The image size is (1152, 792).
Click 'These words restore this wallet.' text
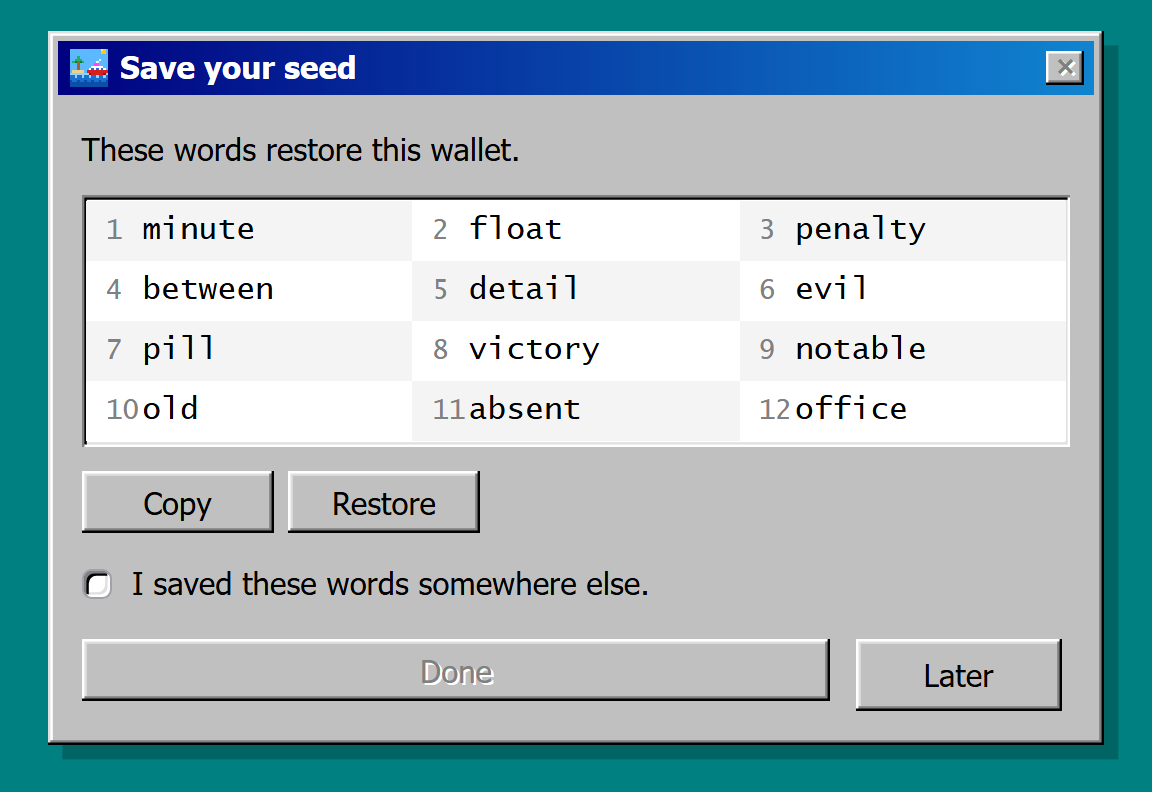[300, 150]
